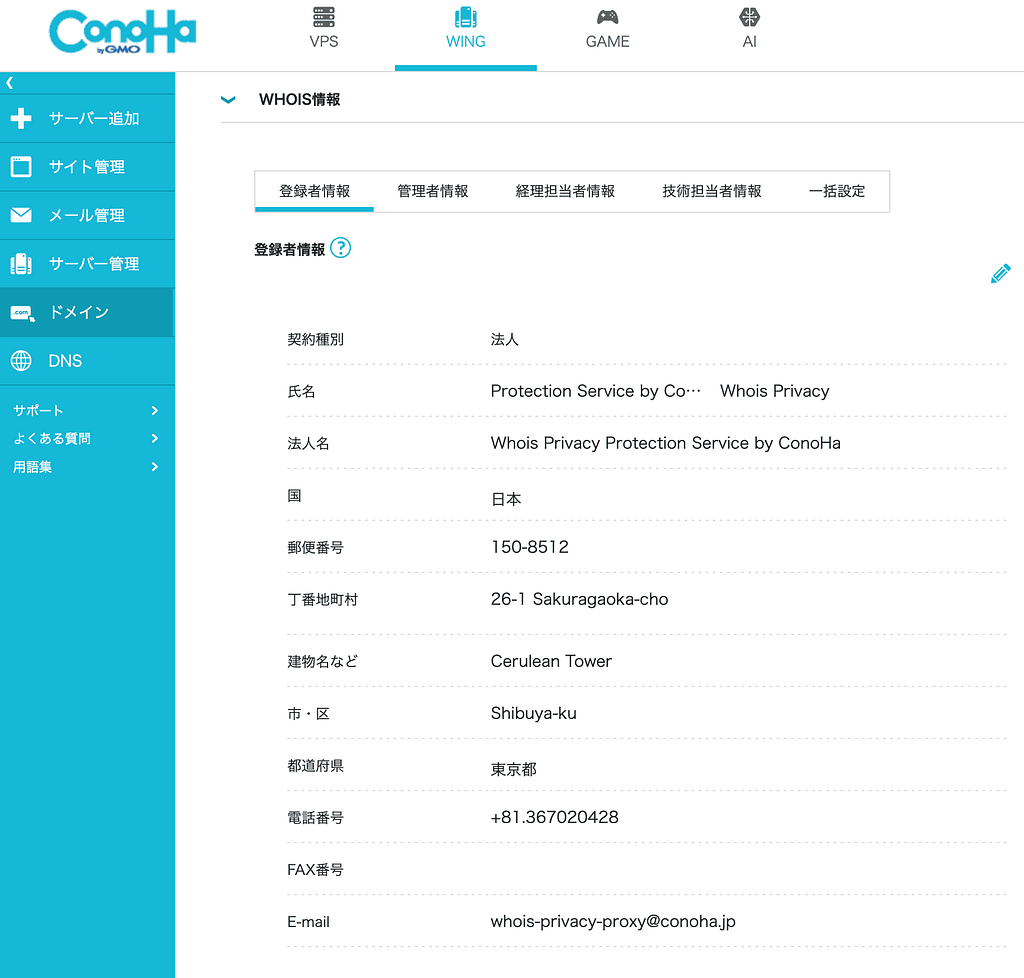Click サーバー追加 to add a server
Screen dimensions: 1024x978
(x=87, y=118)
